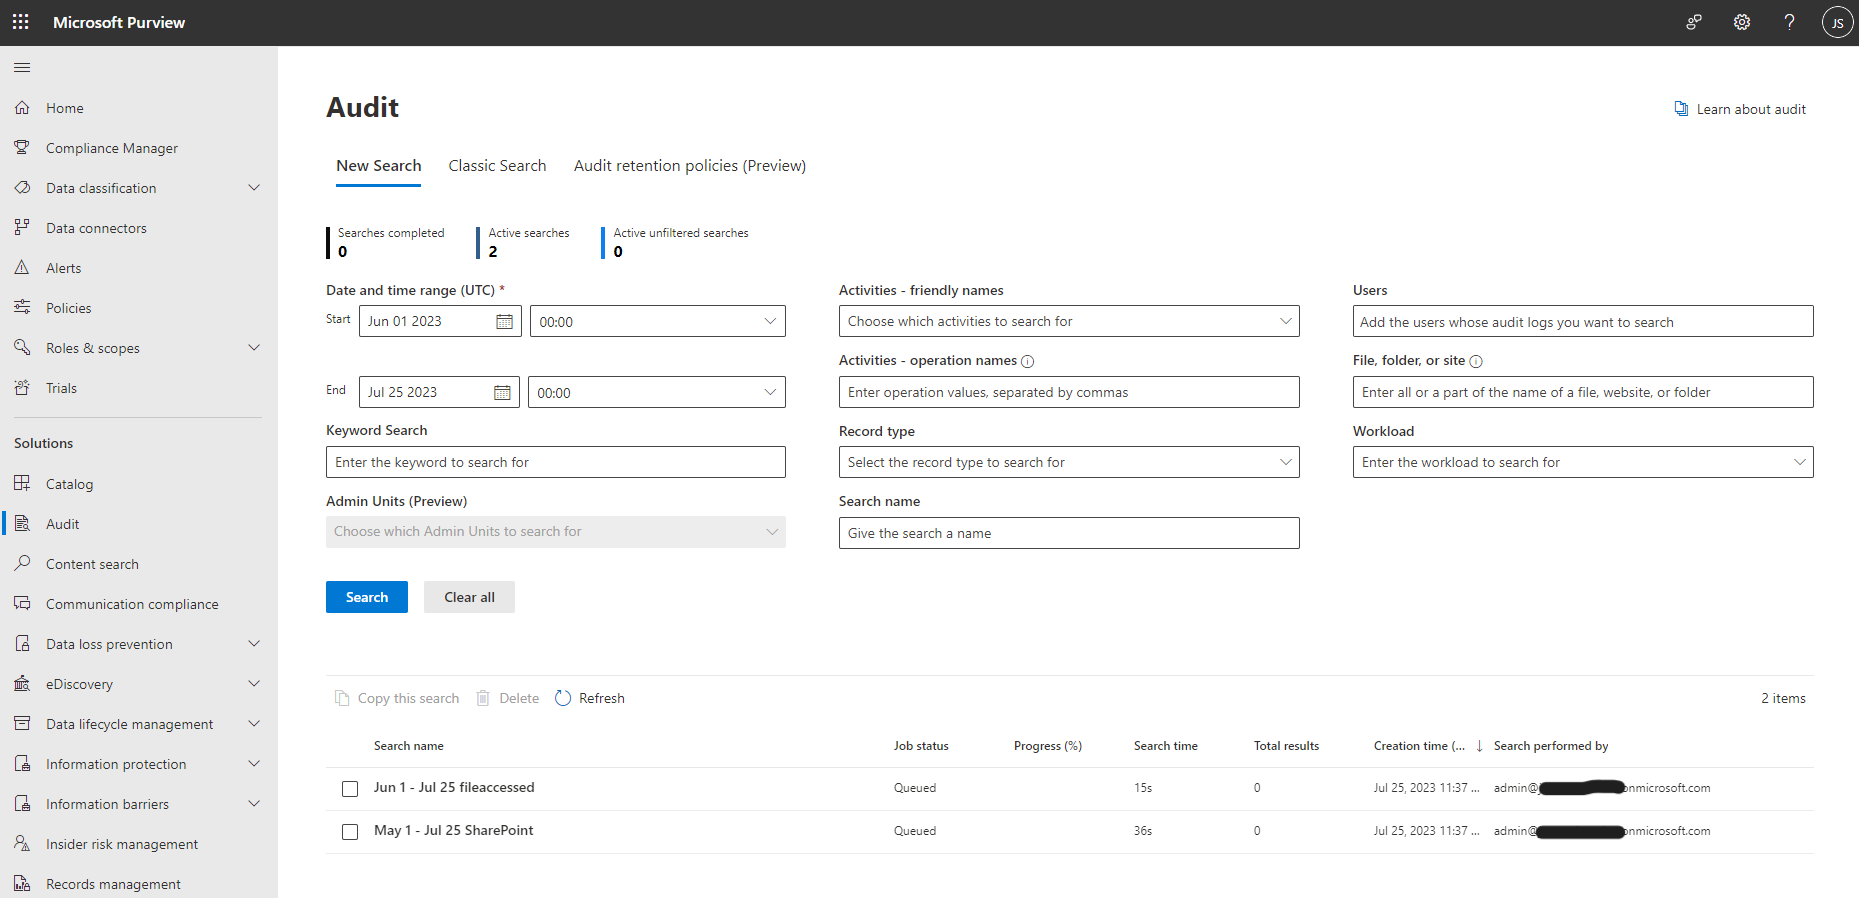Open the End time 00:00 dropdown
The height and width of the screenshot is (898, 1859).
coord(656,392)
